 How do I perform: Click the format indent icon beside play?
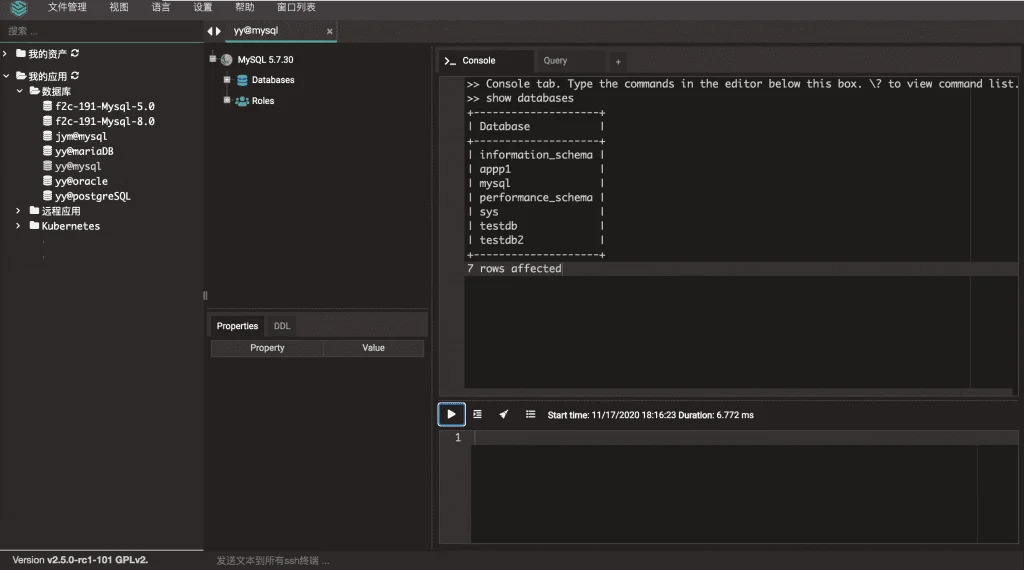click(477, 415)
